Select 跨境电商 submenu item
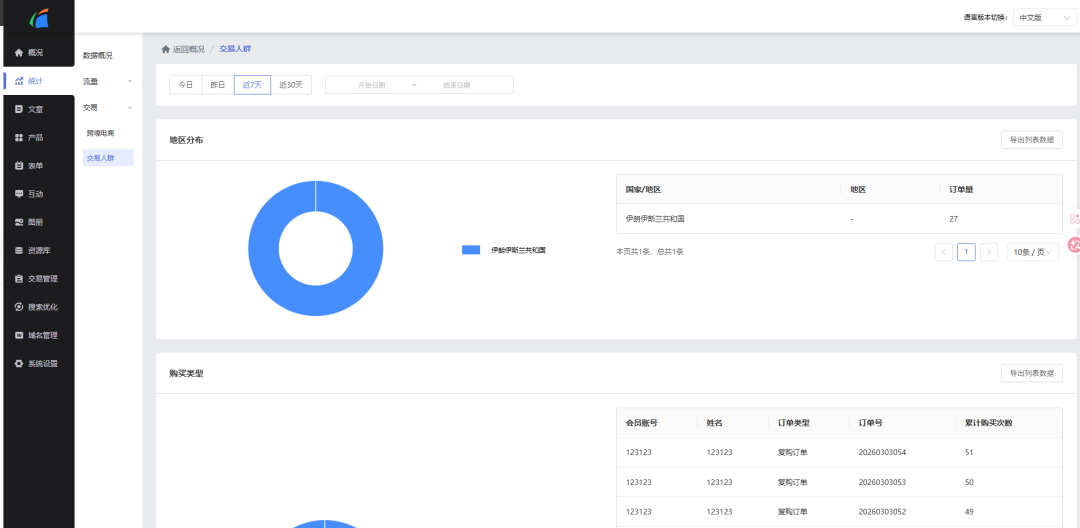 100,133
